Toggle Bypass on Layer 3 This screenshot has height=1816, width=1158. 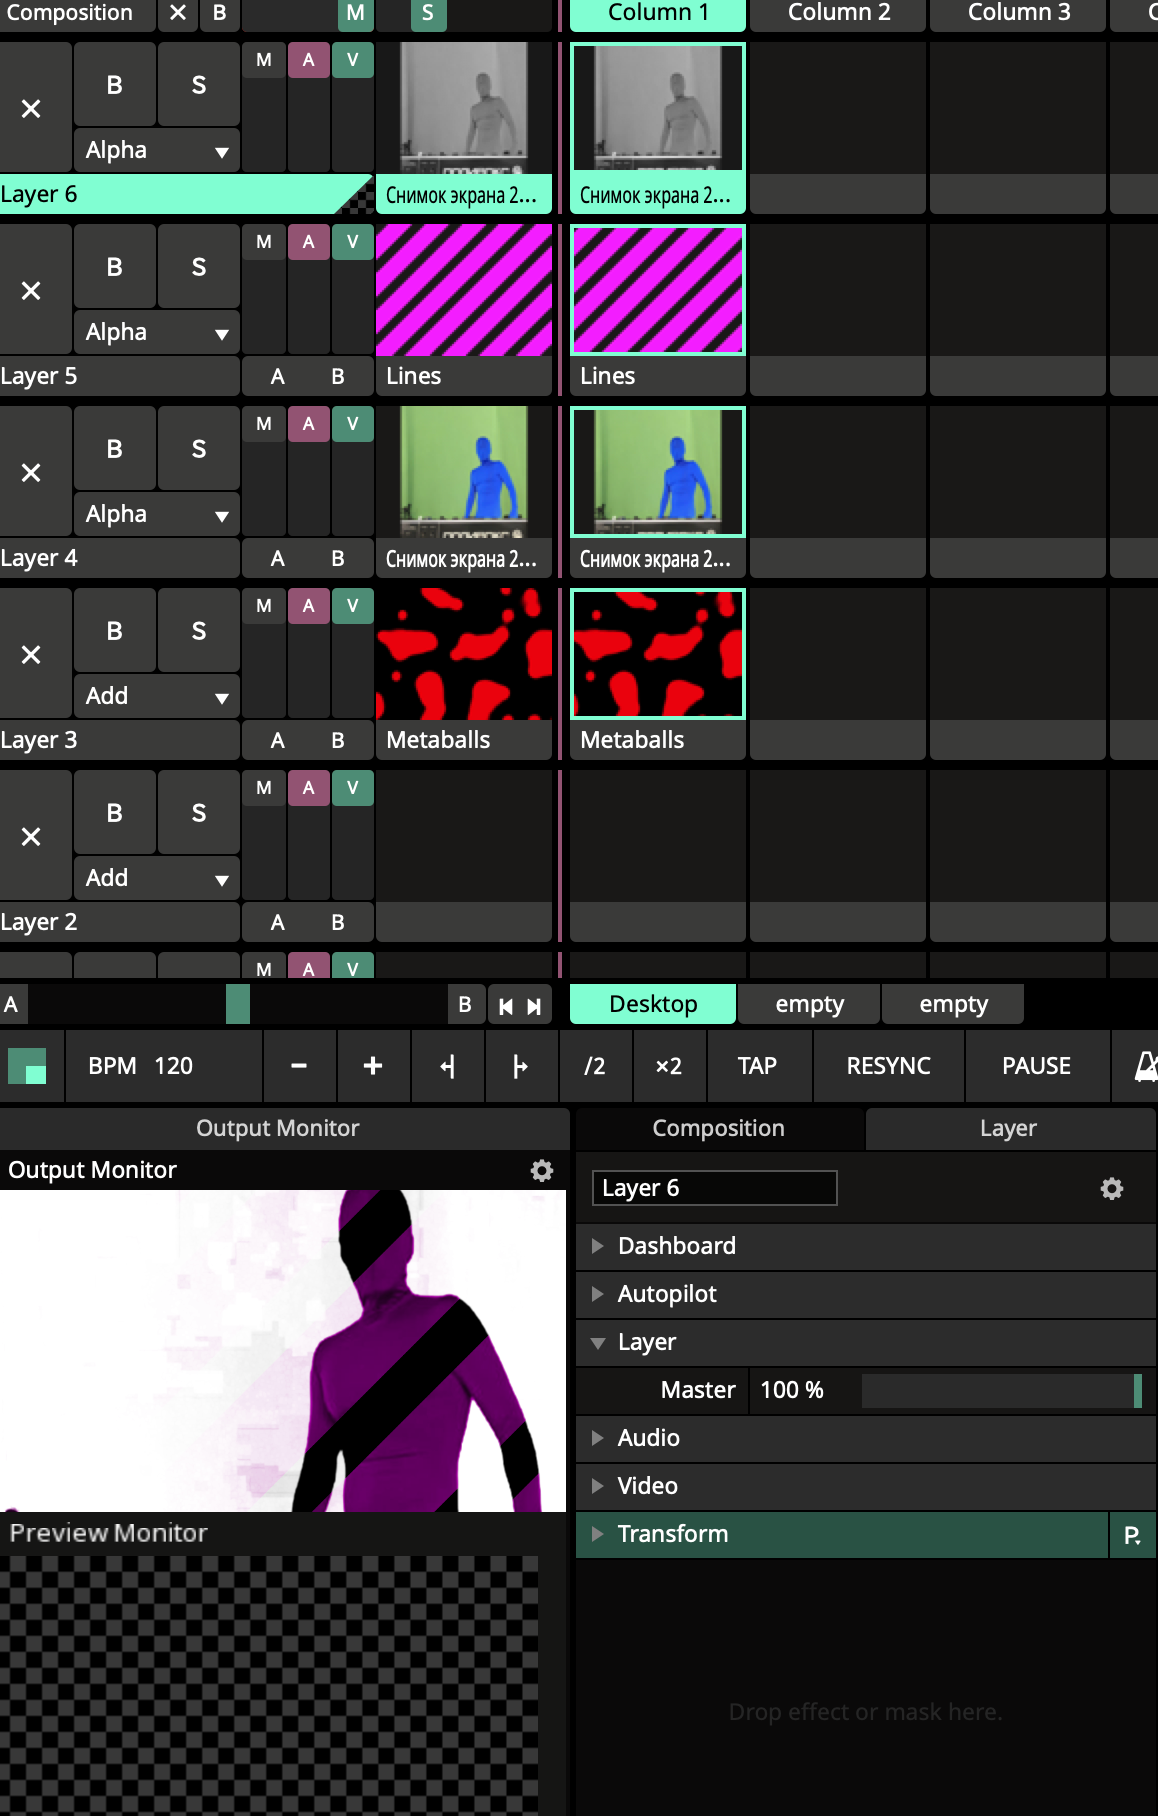pos(114,631)
